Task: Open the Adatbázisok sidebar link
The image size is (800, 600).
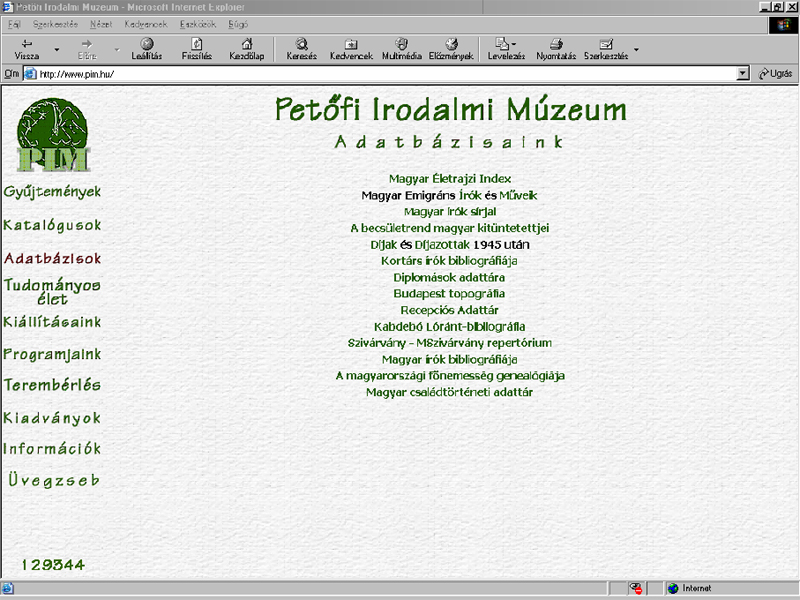Action: click(52, 258)
